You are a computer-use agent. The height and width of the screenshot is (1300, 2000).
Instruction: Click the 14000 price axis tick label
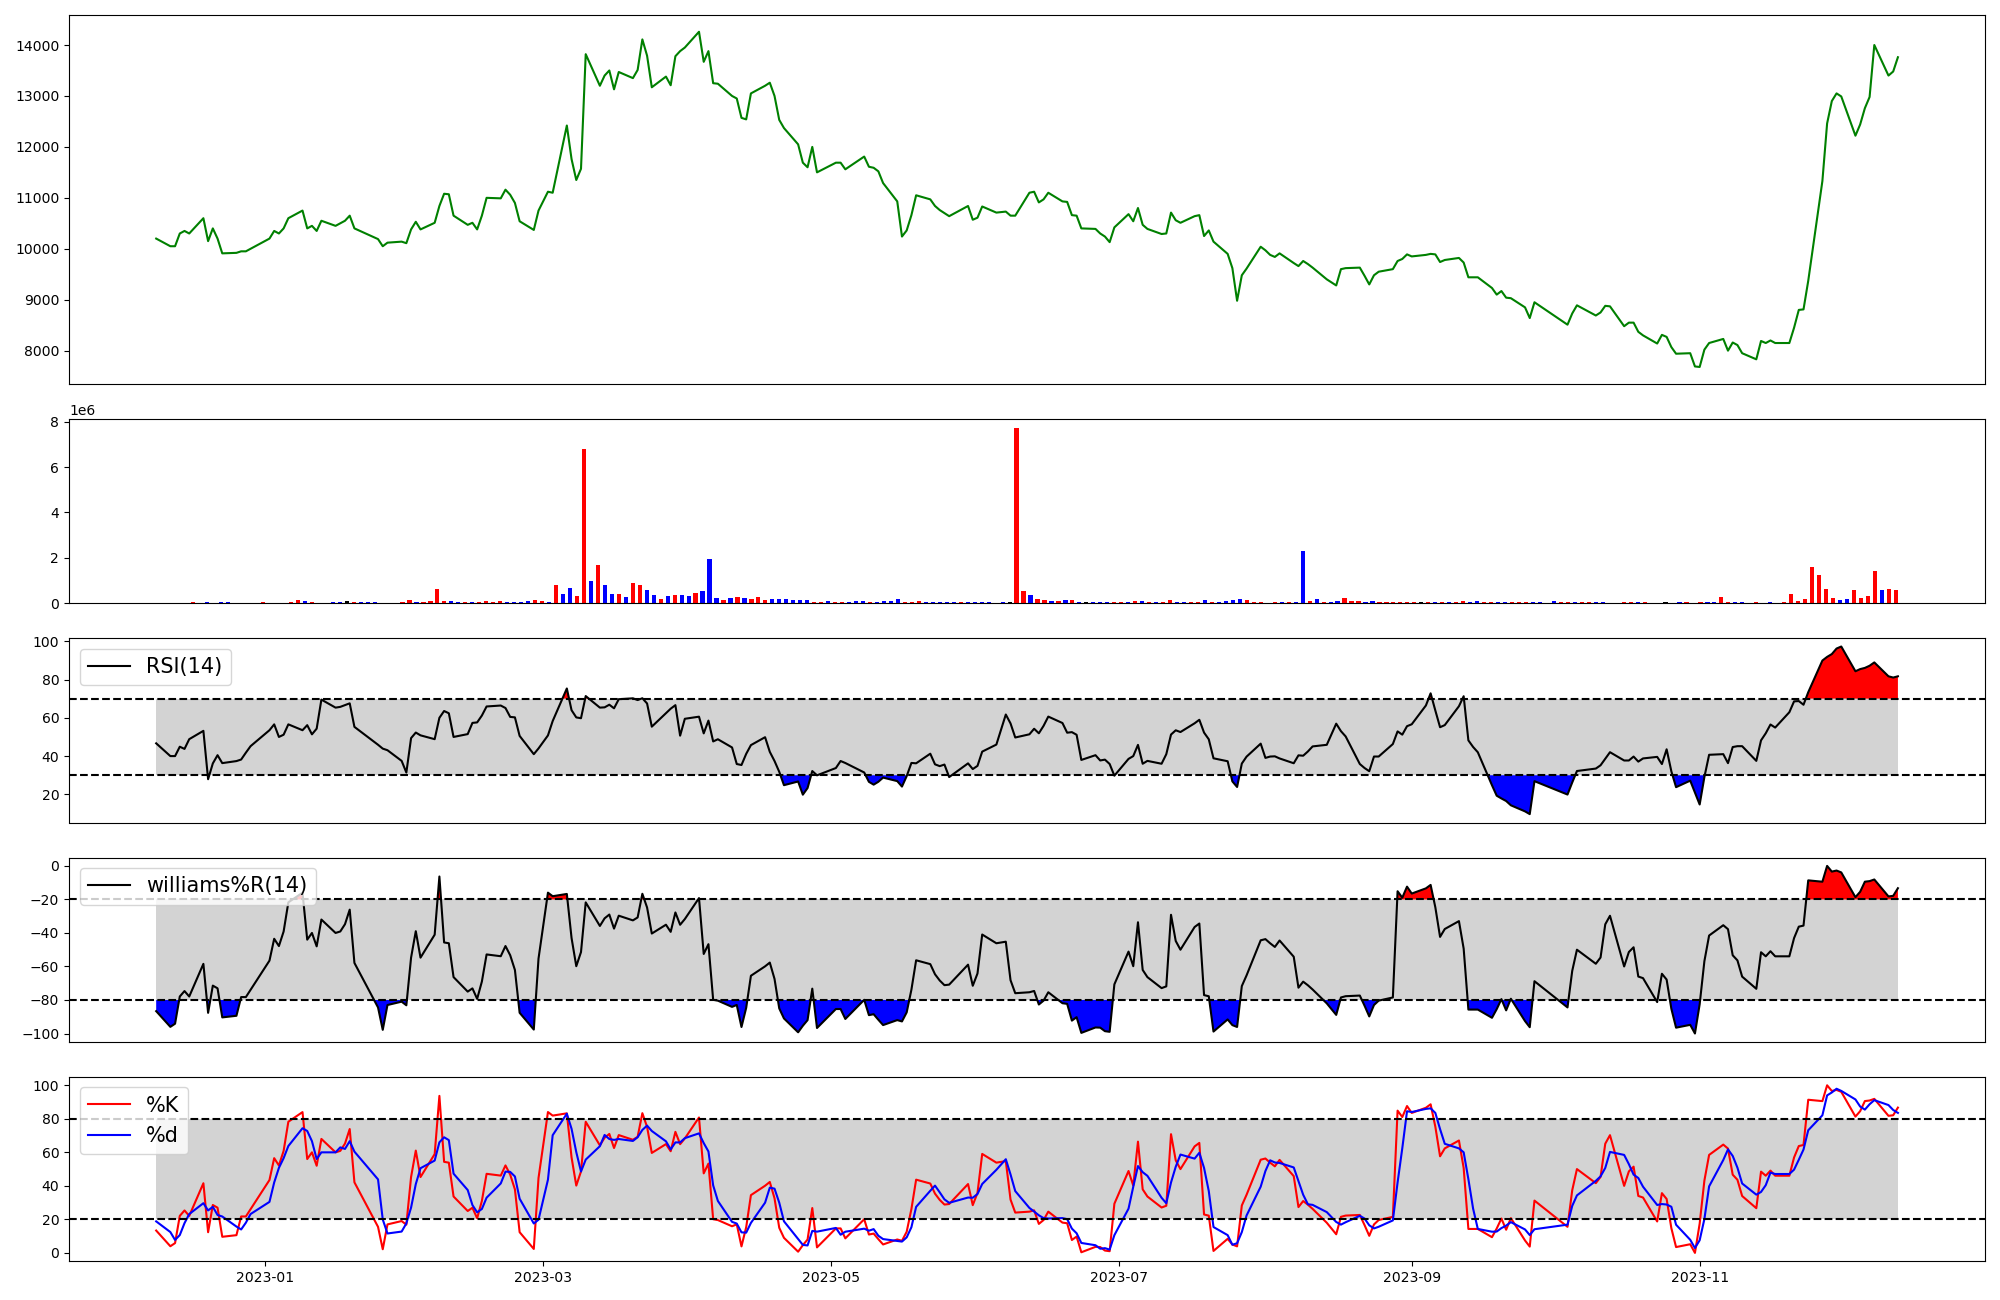click(38, 46)
